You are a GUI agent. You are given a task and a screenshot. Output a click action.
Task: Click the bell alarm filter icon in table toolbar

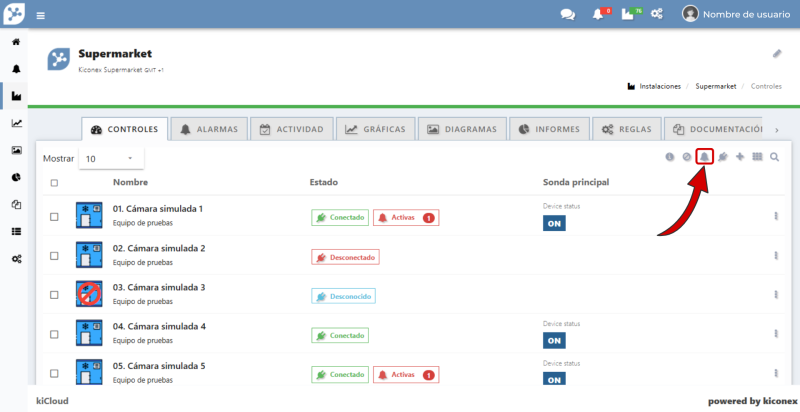(x=704, y=157)
